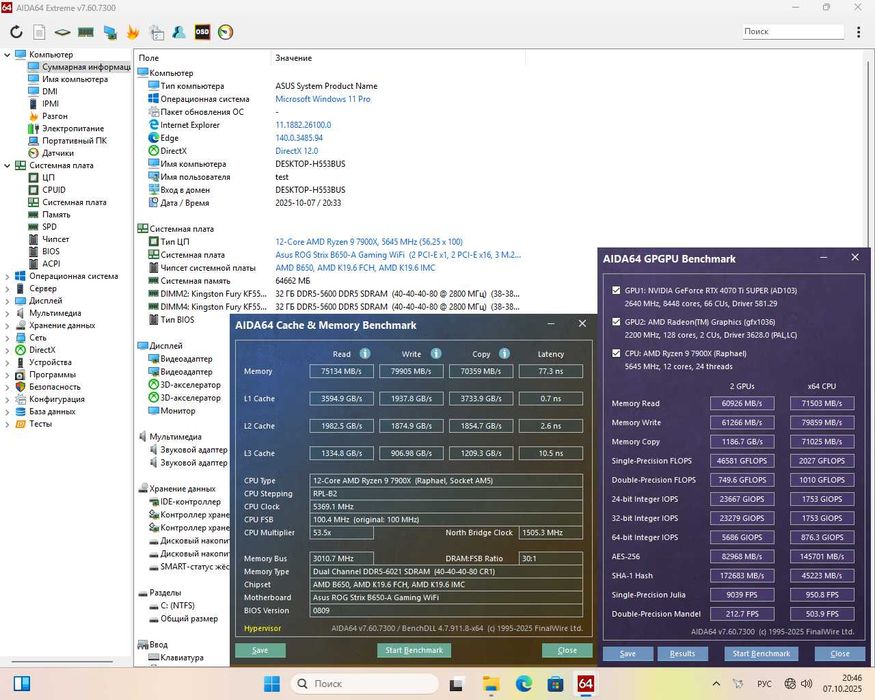
Task: Disable the CPU AMD Ryzen 9 7900X checkbox
Action: pos(616,353)
